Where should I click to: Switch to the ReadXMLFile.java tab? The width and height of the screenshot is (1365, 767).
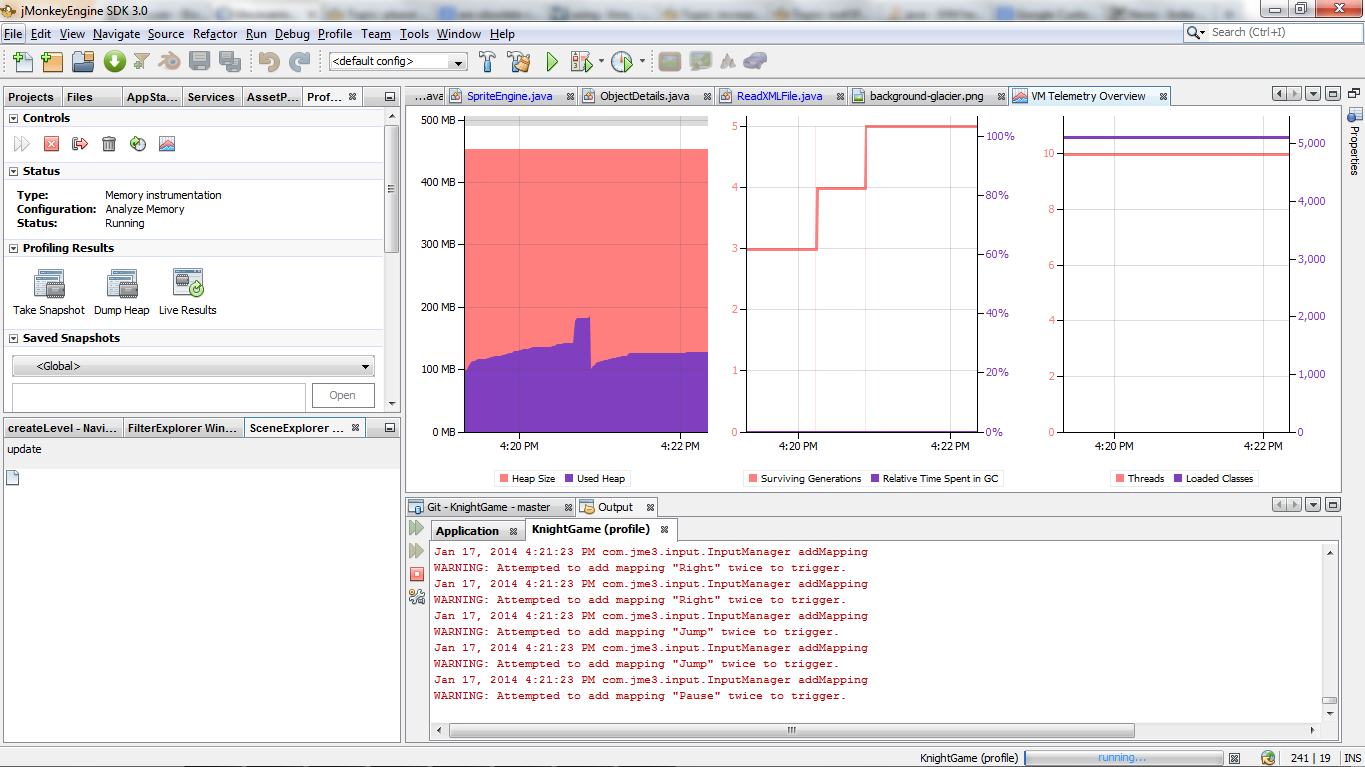pos(779,96)
